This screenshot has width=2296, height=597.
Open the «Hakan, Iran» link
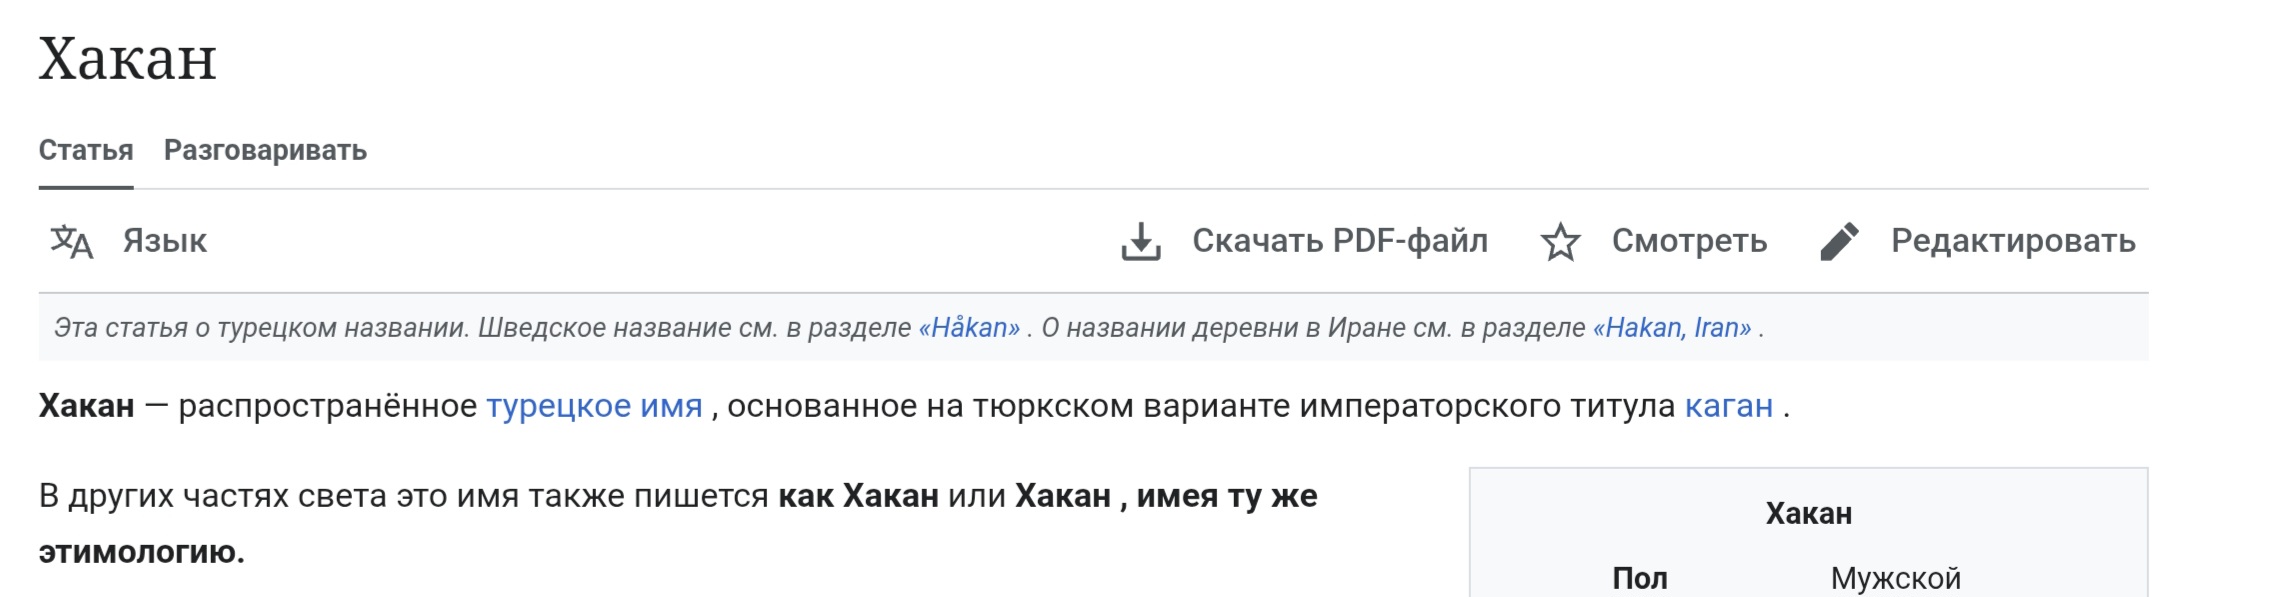coord(1672,328)
